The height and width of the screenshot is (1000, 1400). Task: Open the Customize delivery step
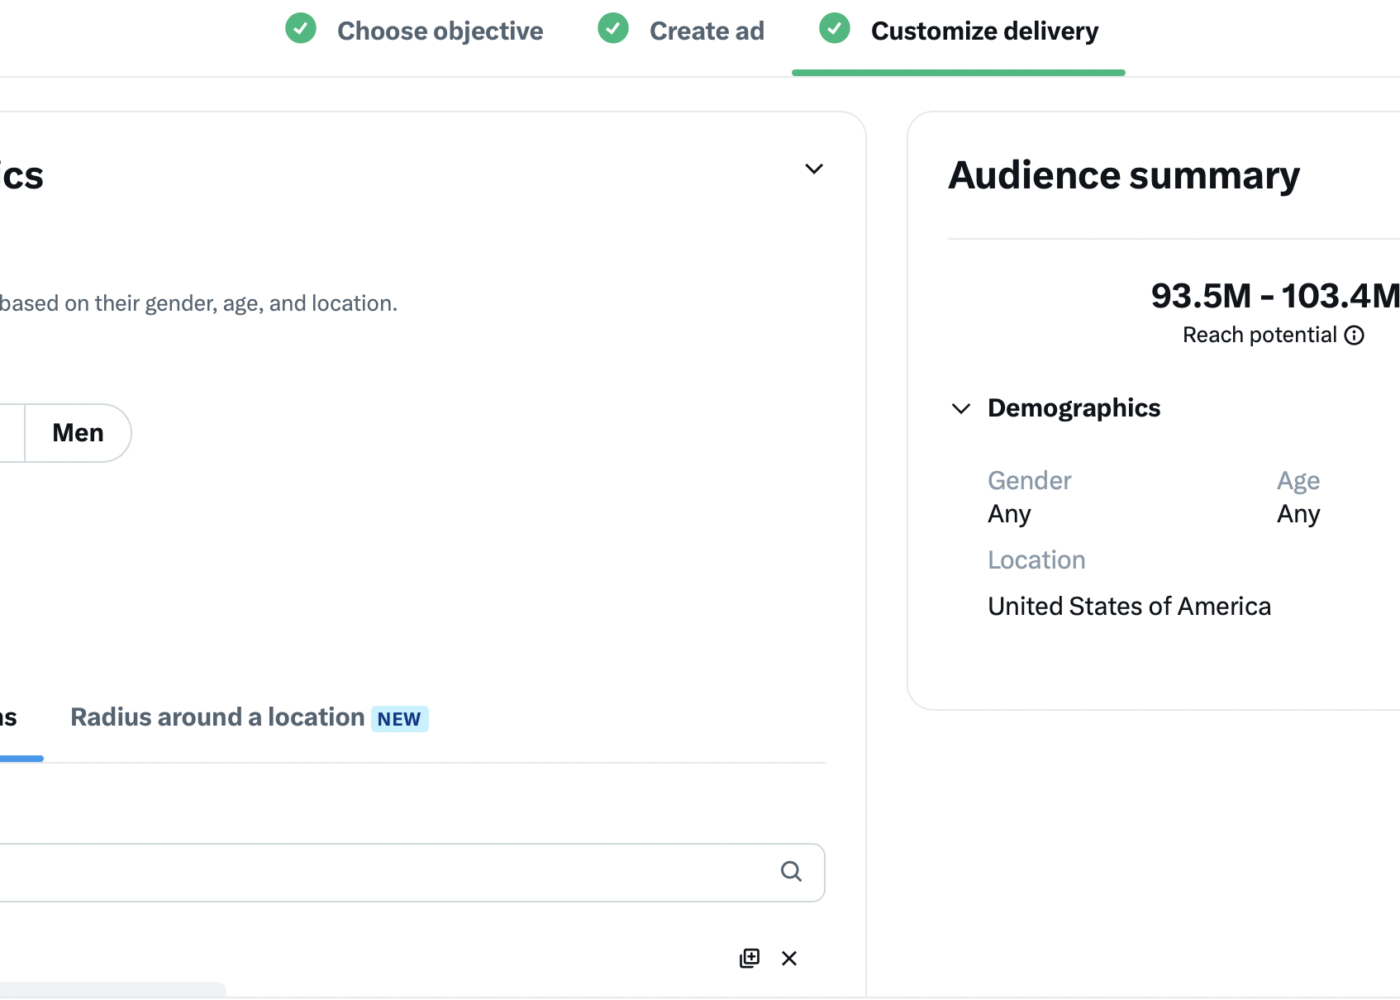[x=984, y=31]
